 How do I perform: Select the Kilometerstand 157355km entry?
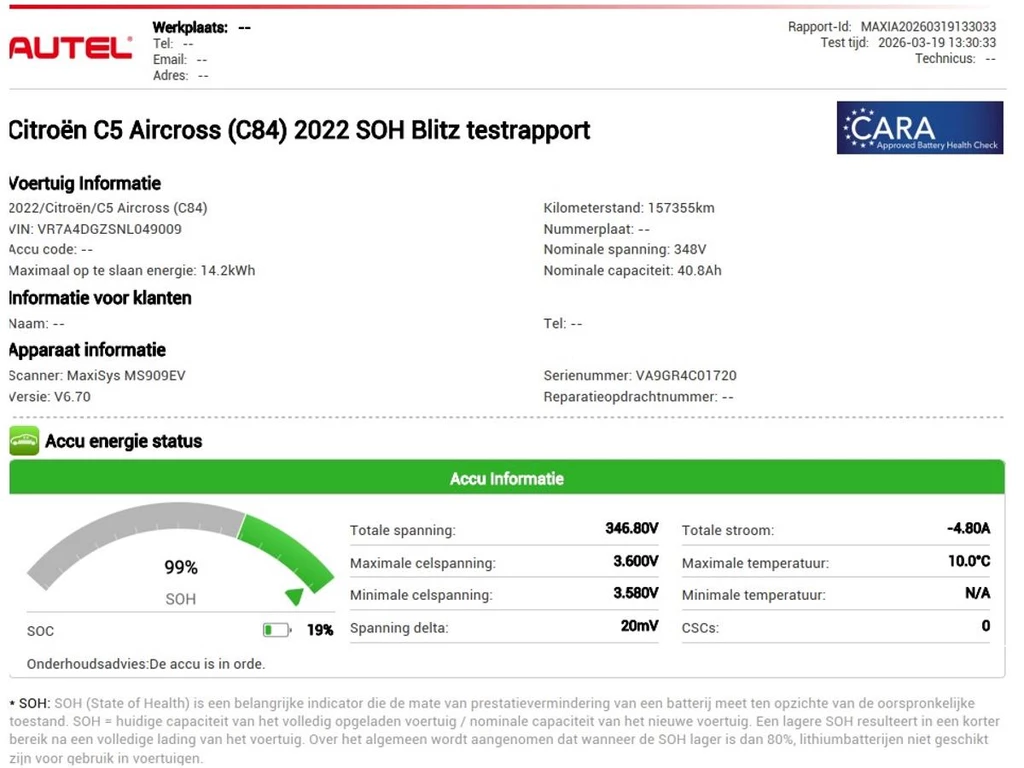(x=628, y=208)
